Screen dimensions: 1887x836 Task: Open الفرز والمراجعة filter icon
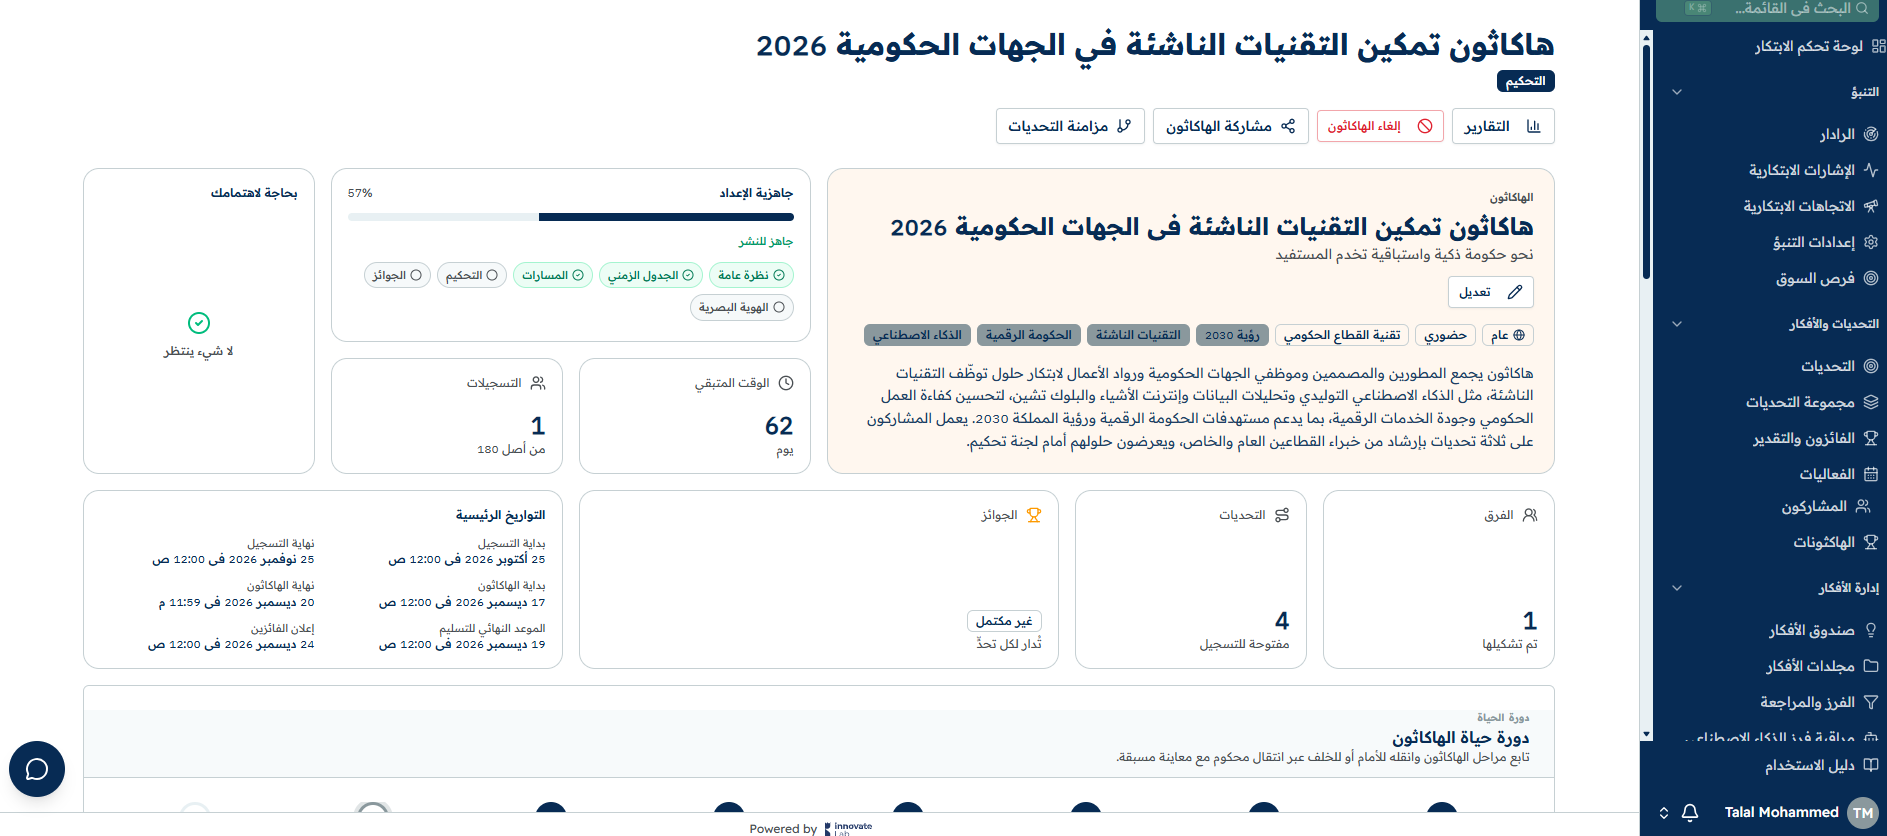(1871, 702)
